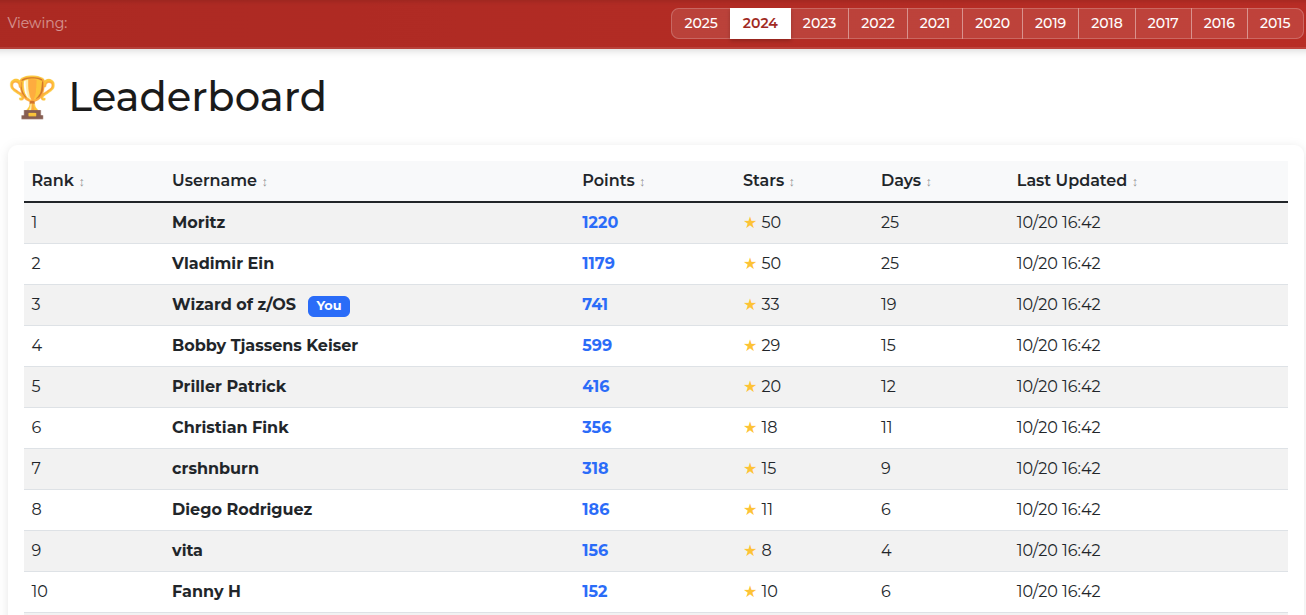Open the 2015 leaderboard tab
Image resolution: width=1306 pixels, height=615 pixels.
tap(1275, 23)
